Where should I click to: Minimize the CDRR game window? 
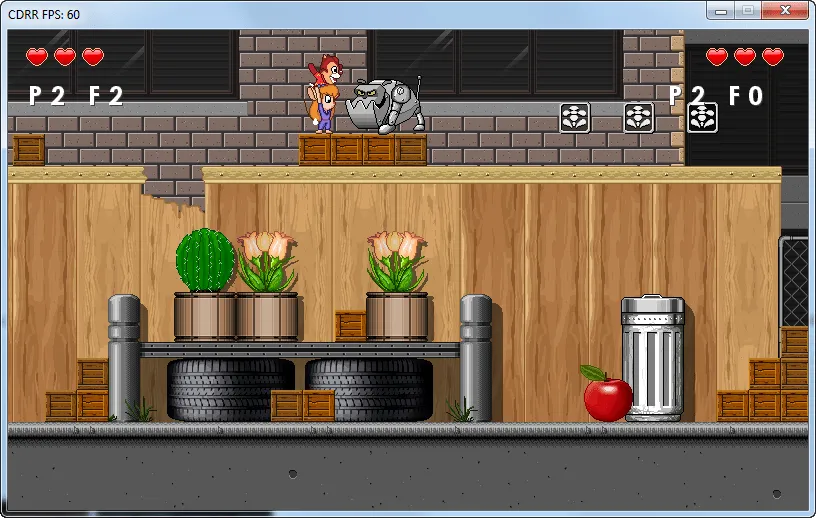tap(721, 10)
